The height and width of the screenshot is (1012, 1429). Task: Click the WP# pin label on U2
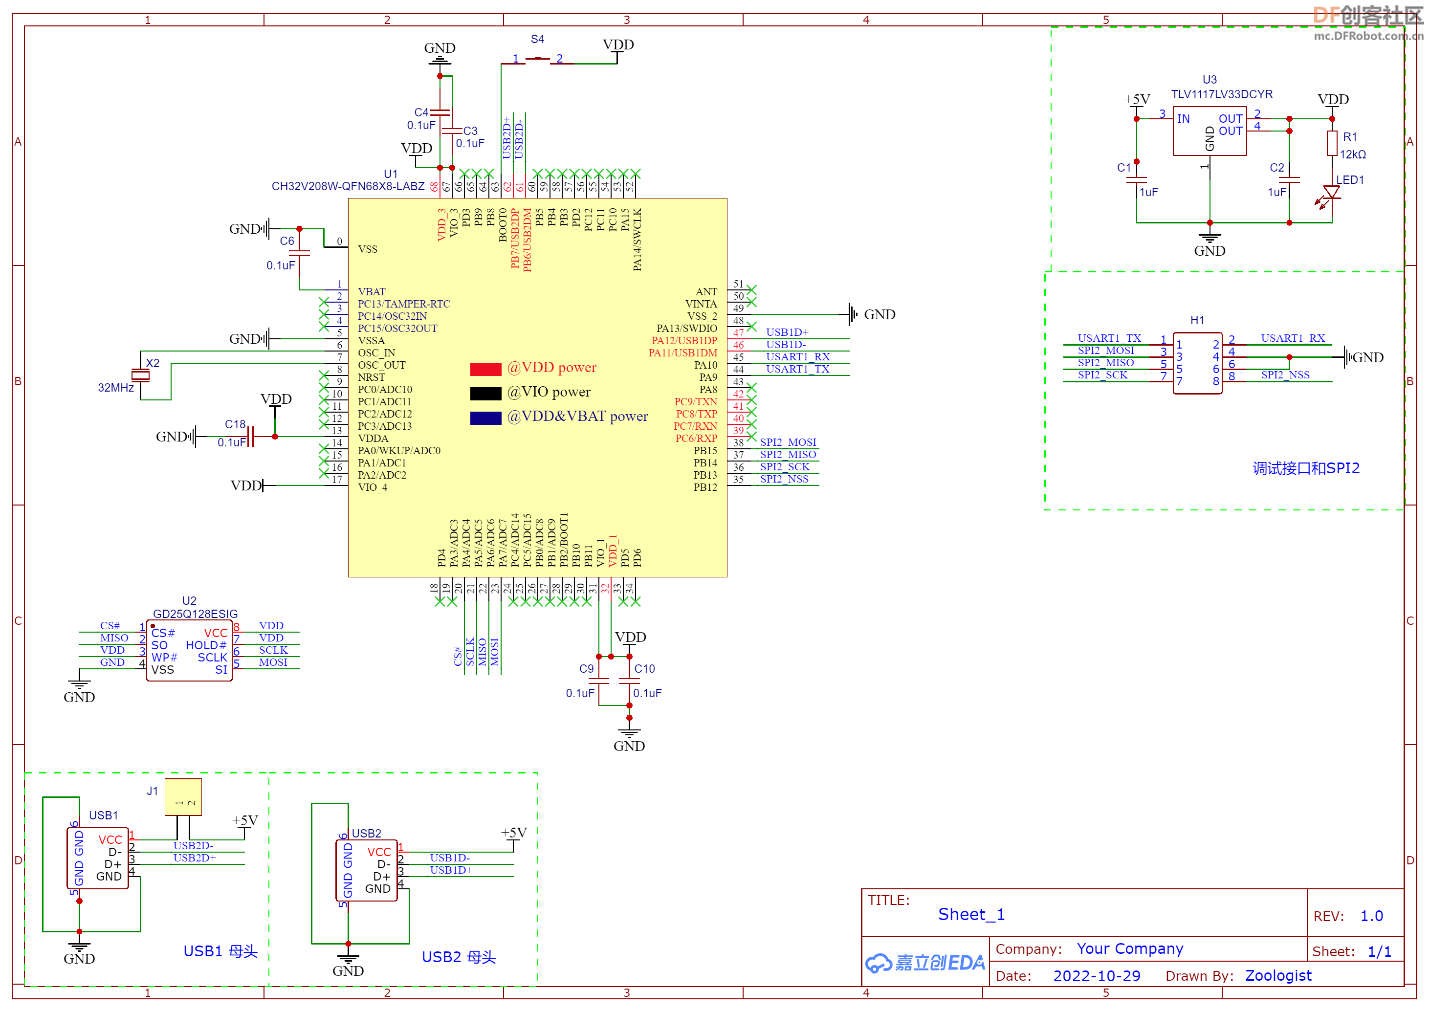pos(164,657)
